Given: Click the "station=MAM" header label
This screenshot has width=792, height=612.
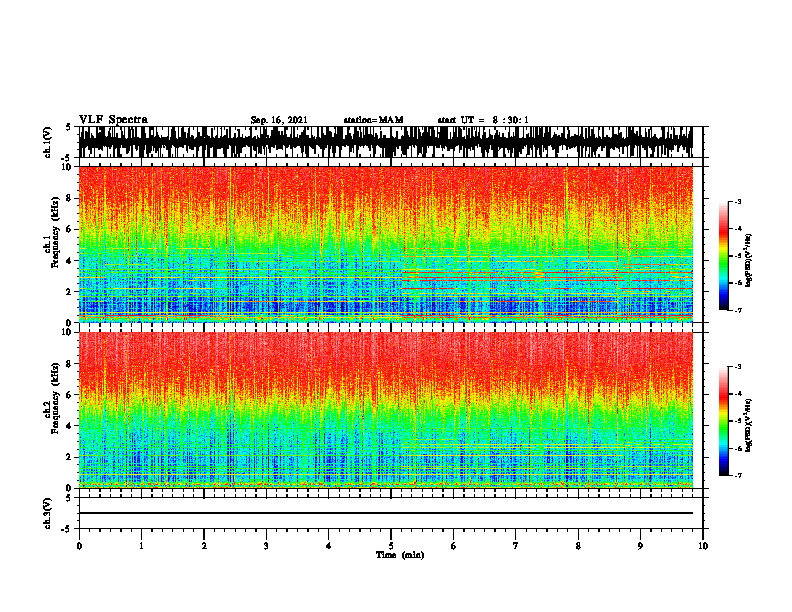Looking at the screenshot, I should tap(373, 120).
